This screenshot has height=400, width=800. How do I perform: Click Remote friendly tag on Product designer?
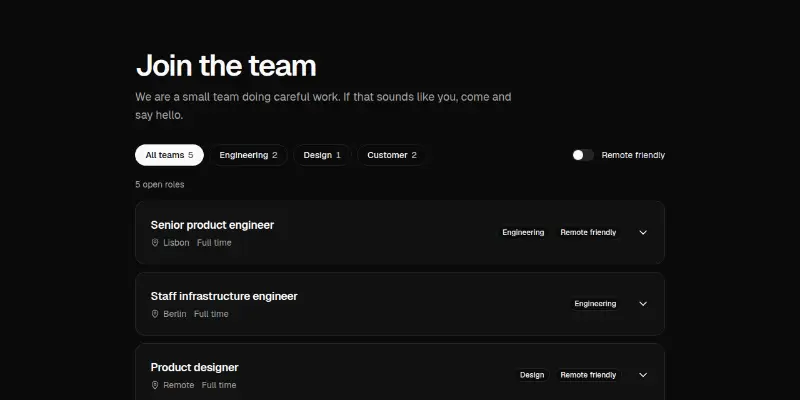click(x=588, y=375)
